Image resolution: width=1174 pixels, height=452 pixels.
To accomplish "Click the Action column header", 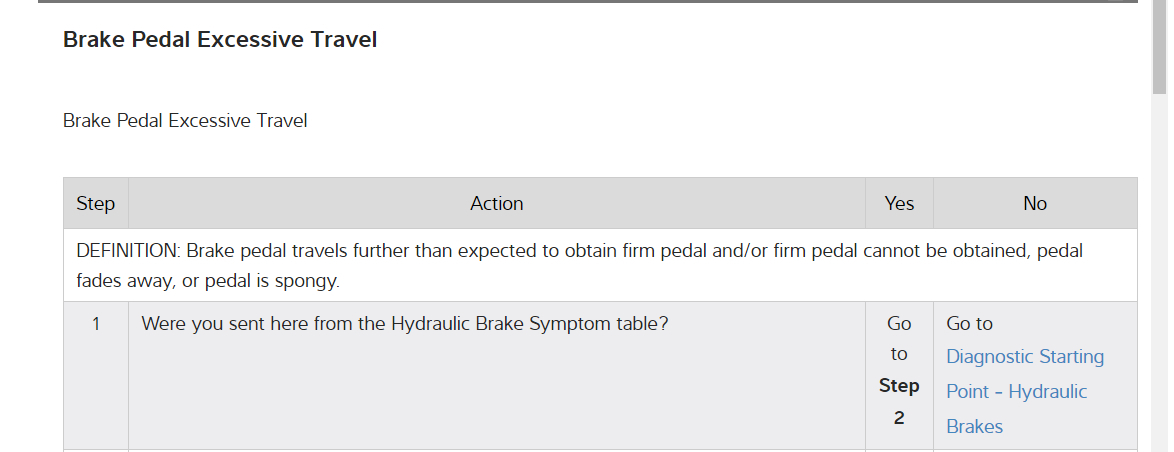I will pos(497,204).
